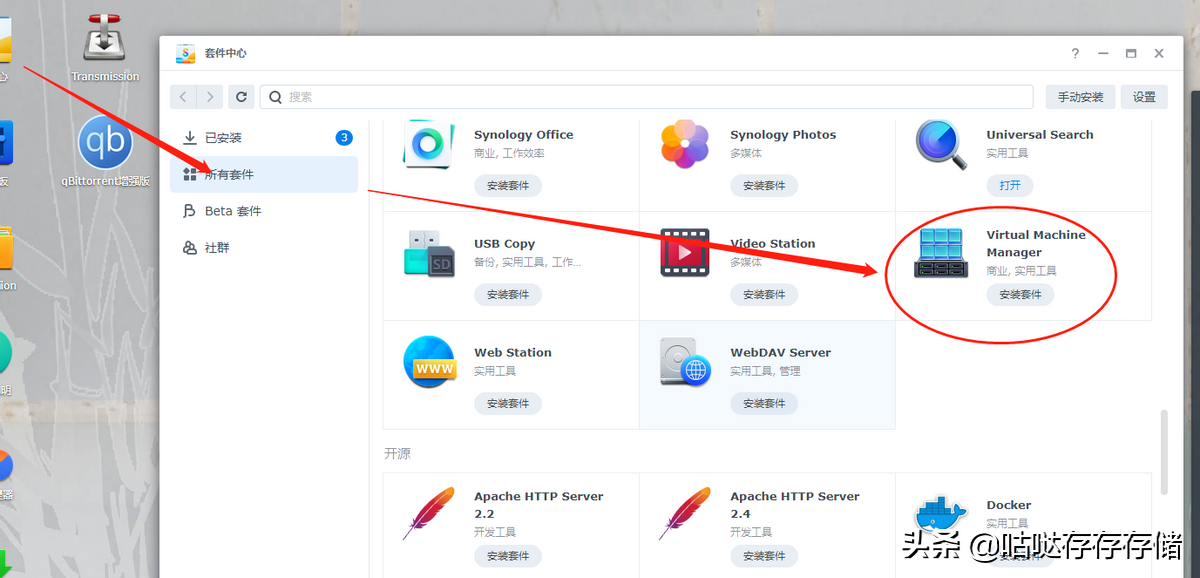Click the WebDAV Server globe icon

[x=684, y=363]
